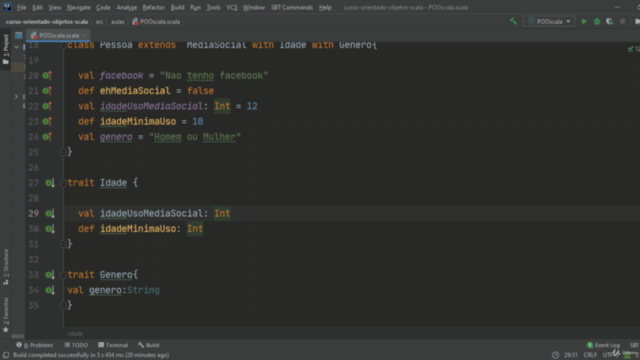Screen dimensions: 640x360
Task: Click the tool windows quick access icon
Action: tap(6, 355)
